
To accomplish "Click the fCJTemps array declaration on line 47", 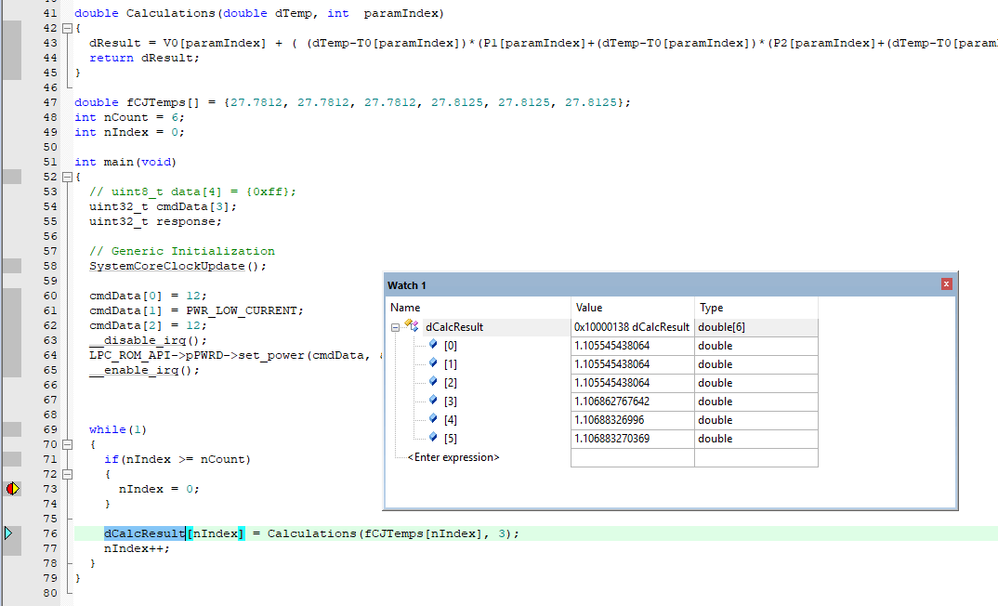I will 352,102.
